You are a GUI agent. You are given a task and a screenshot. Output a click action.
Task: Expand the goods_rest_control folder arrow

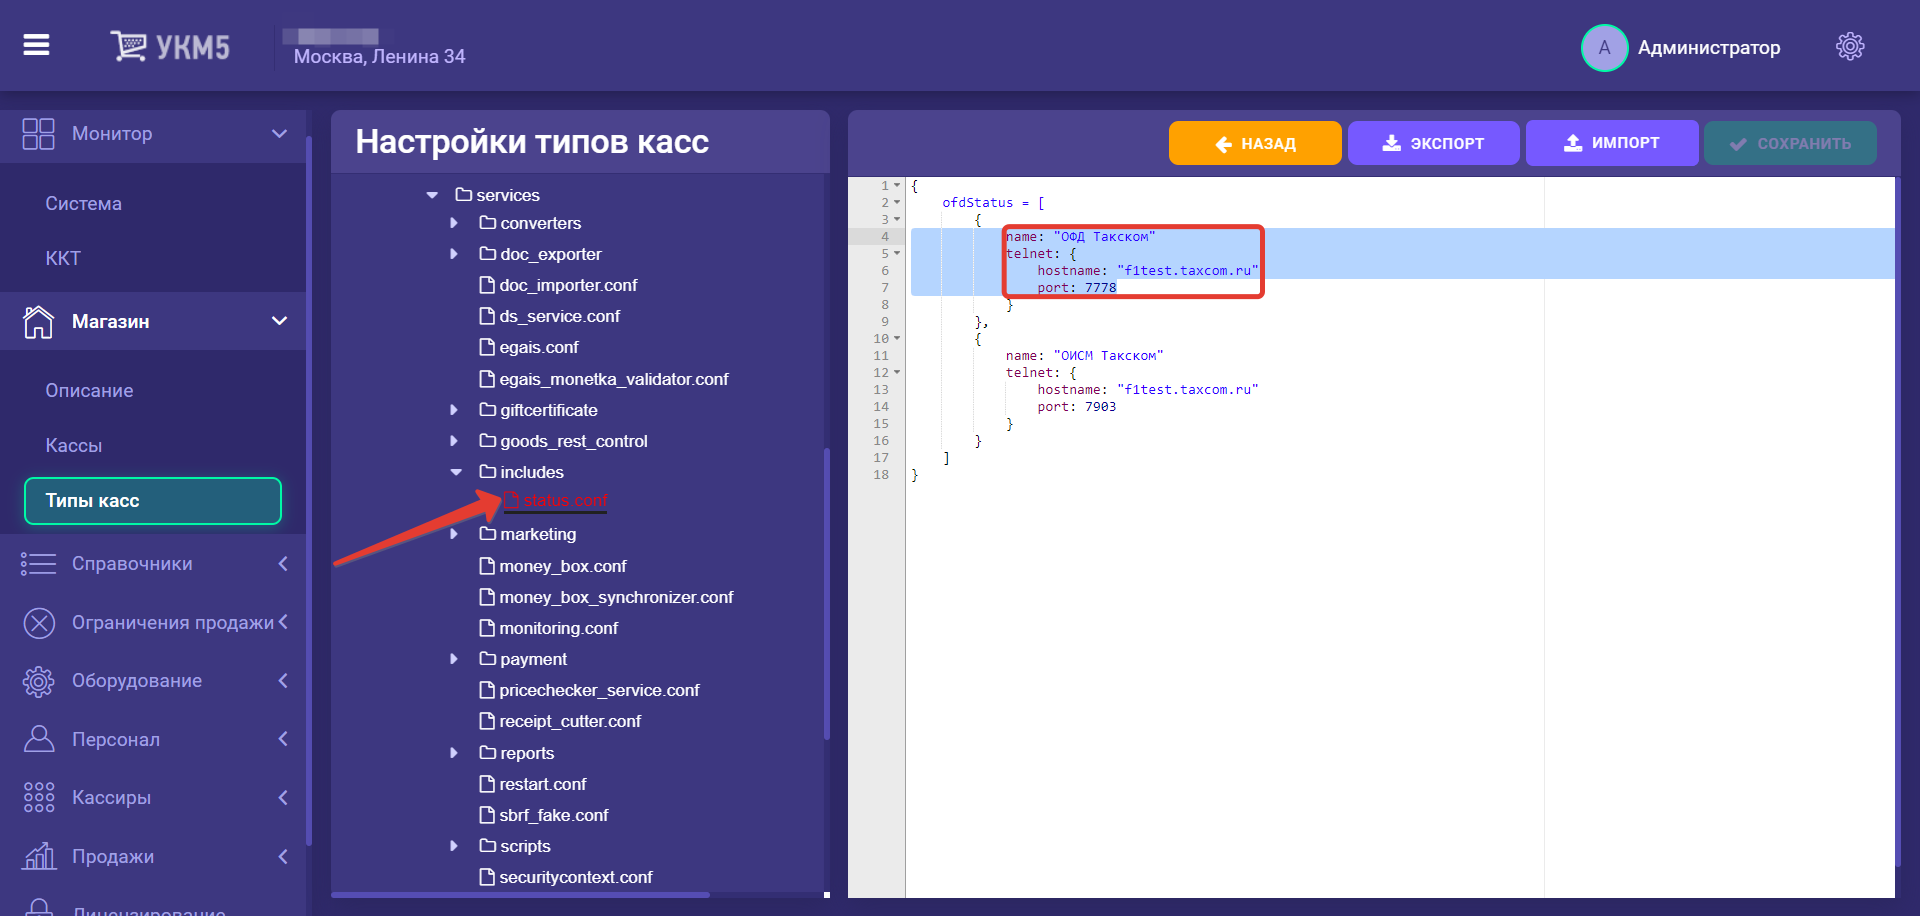pyautogui.click(x=454, y=441)
